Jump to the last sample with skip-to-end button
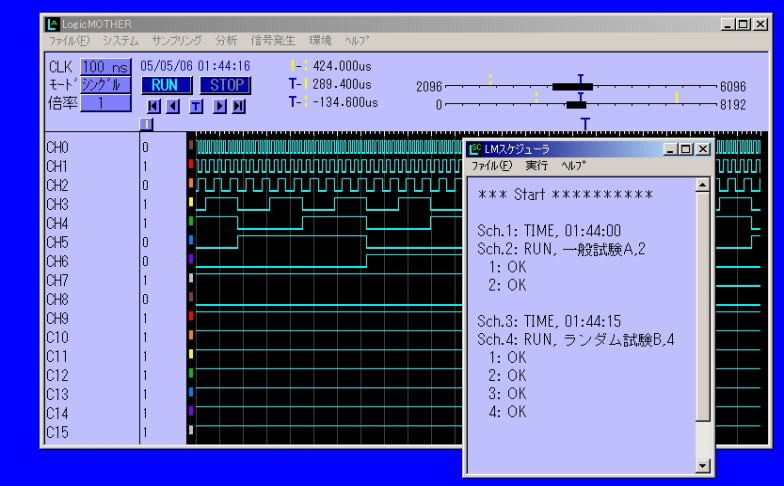Screen dimensions: 784x486 click(x=238, y=106)
